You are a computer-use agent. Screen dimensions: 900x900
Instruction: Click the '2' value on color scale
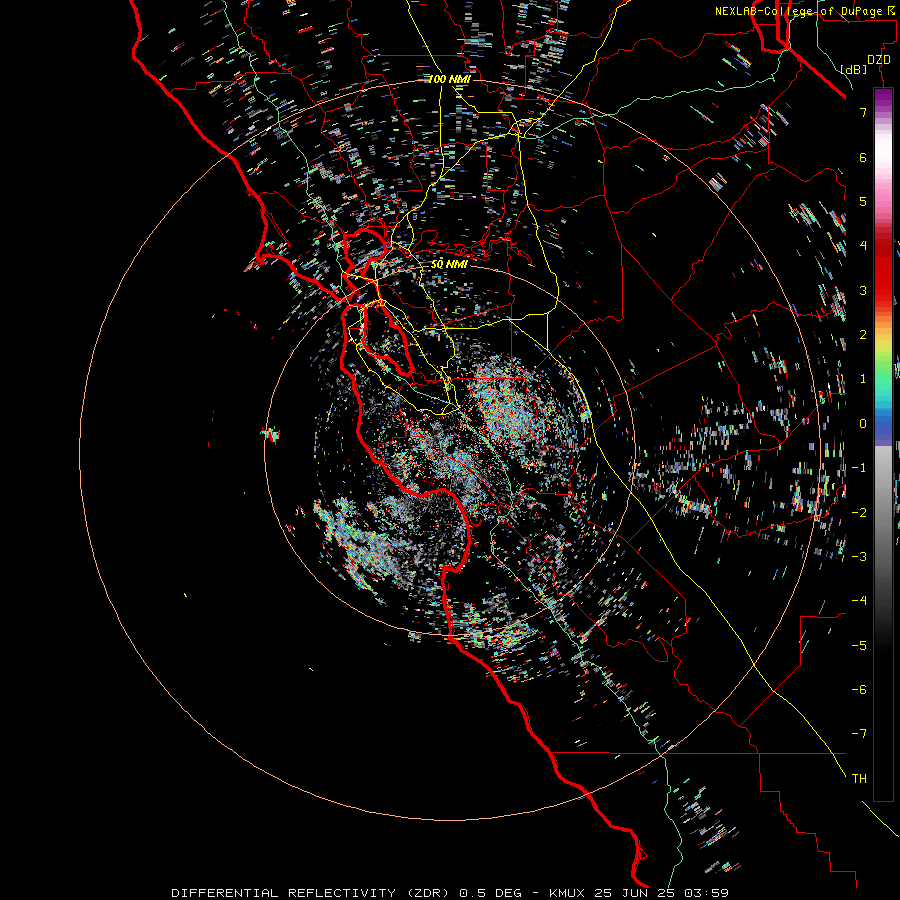[863, 335]
